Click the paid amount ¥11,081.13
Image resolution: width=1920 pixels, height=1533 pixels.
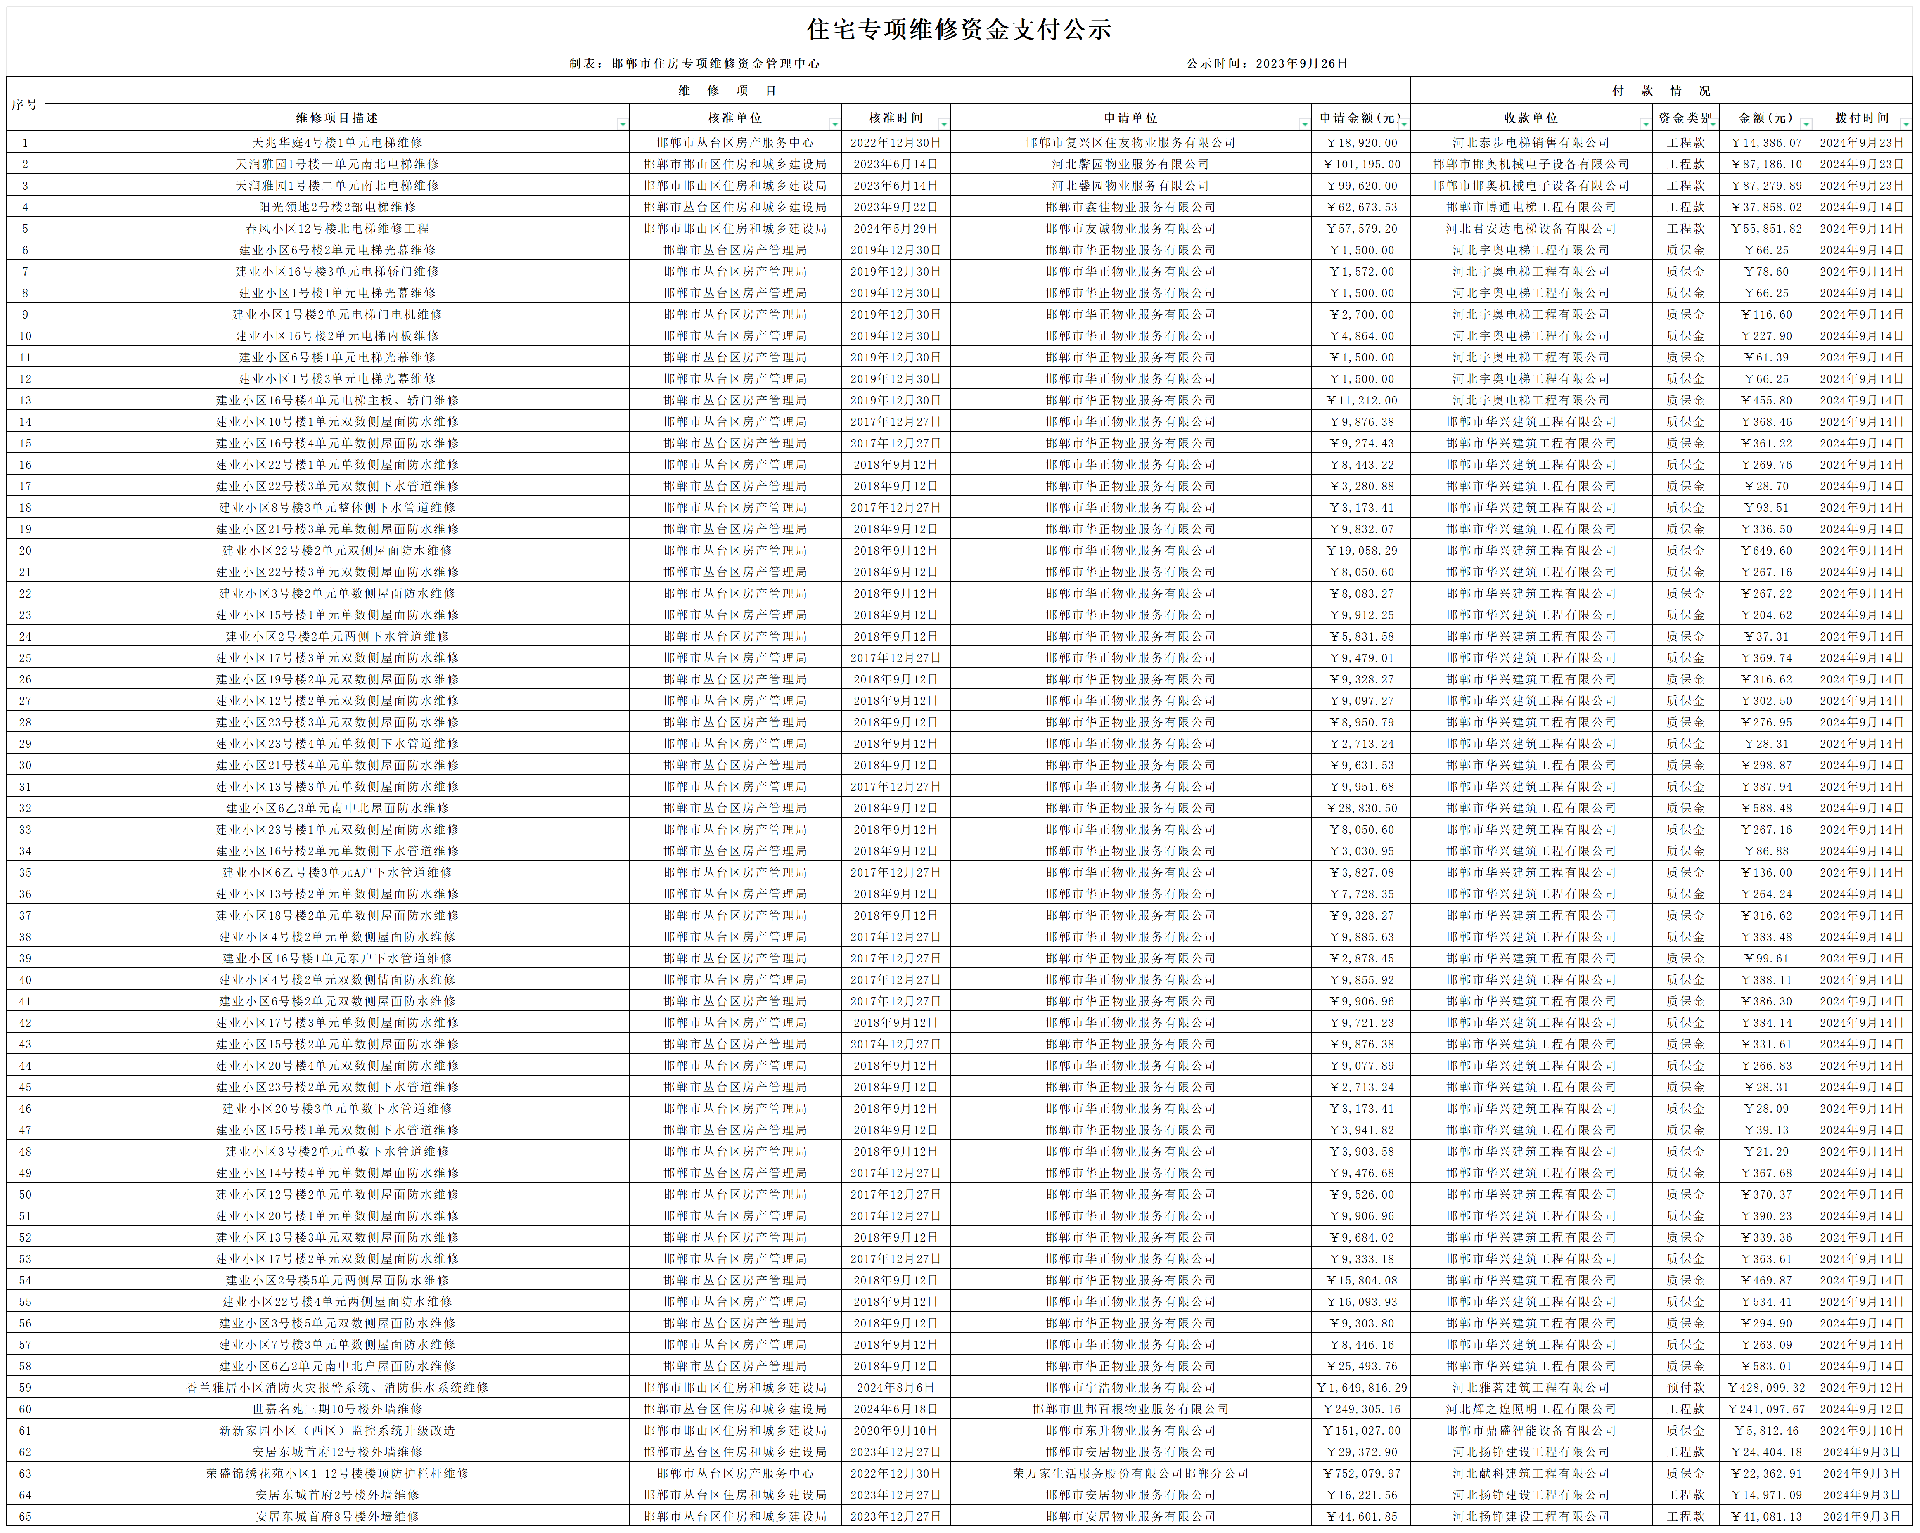pyautogui.click(x=1766, y=1517)
